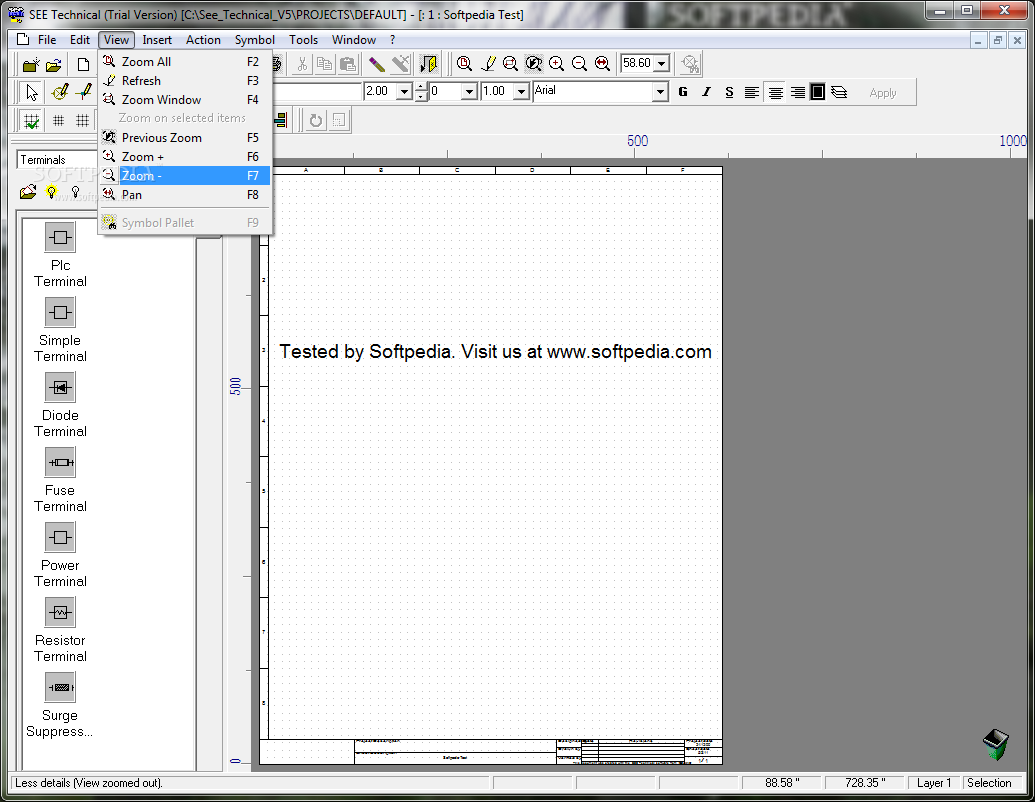Viewport: 1035px width, 802px height.
Task: Open the Insert menu
Action: coord(157,40)
